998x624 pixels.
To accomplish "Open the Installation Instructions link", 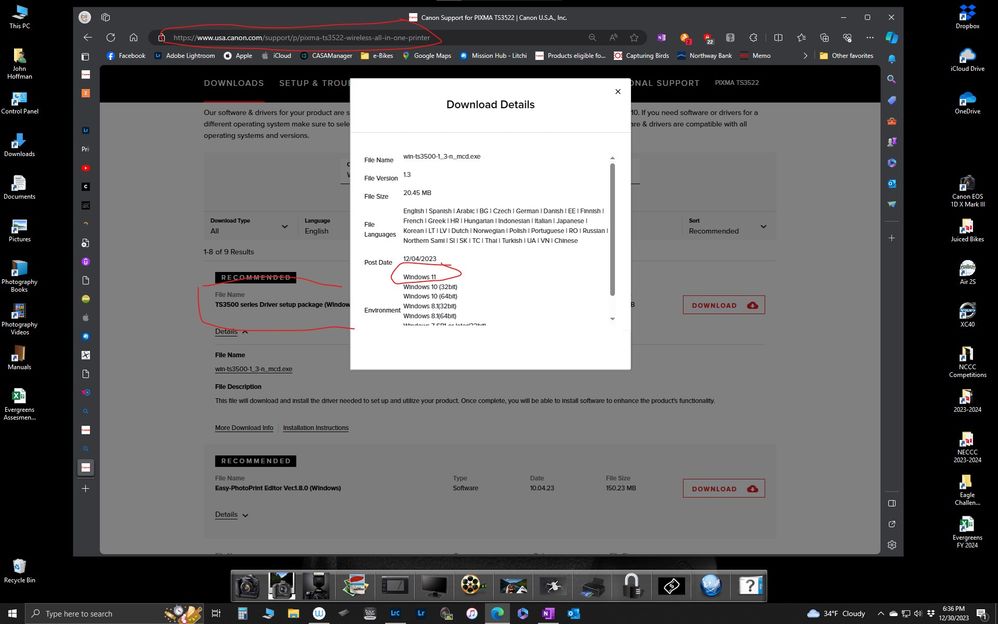I will pos(315,428).
